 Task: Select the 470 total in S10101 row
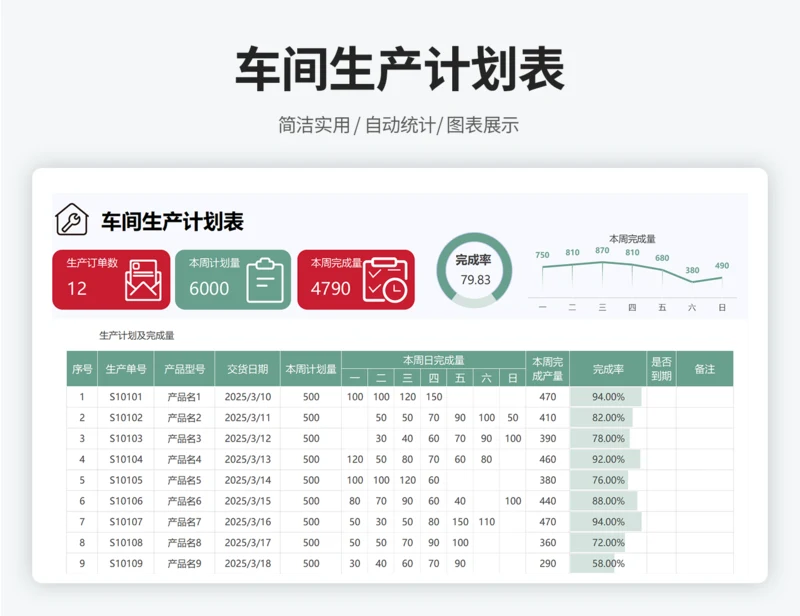tap(547, 397)
